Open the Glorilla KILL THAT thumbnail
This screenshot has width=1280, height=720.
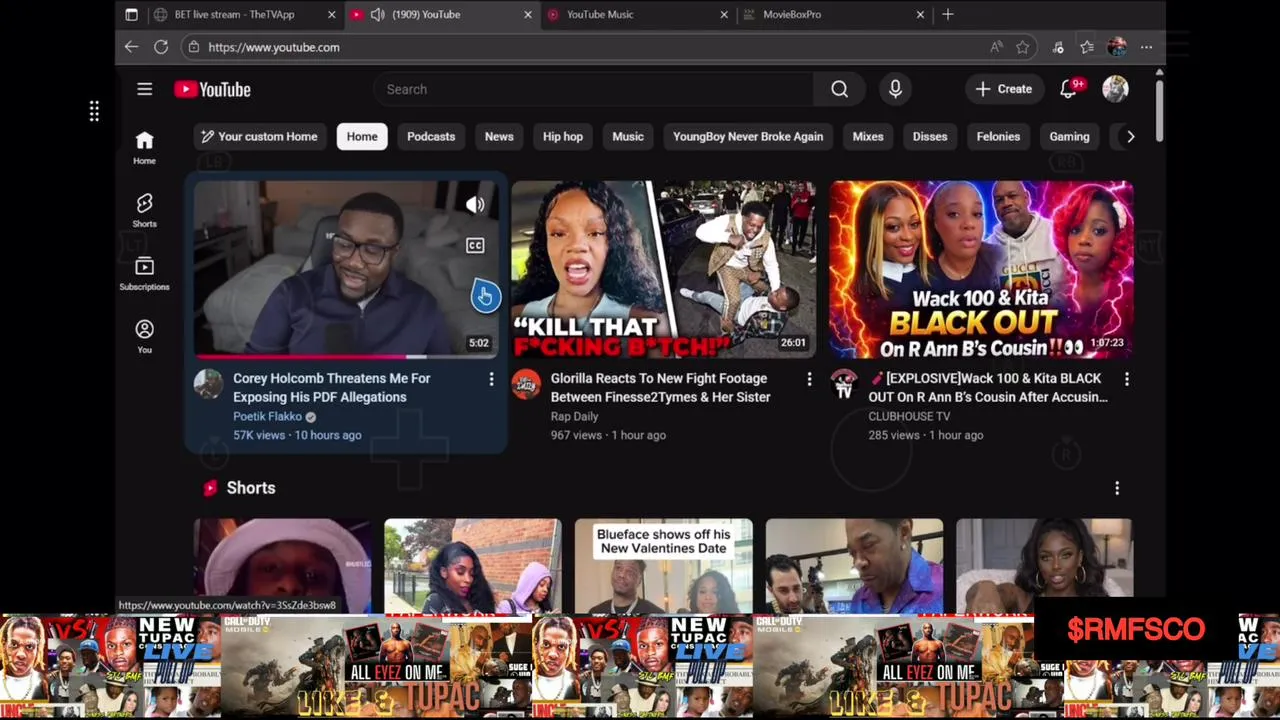pos(663,268)
